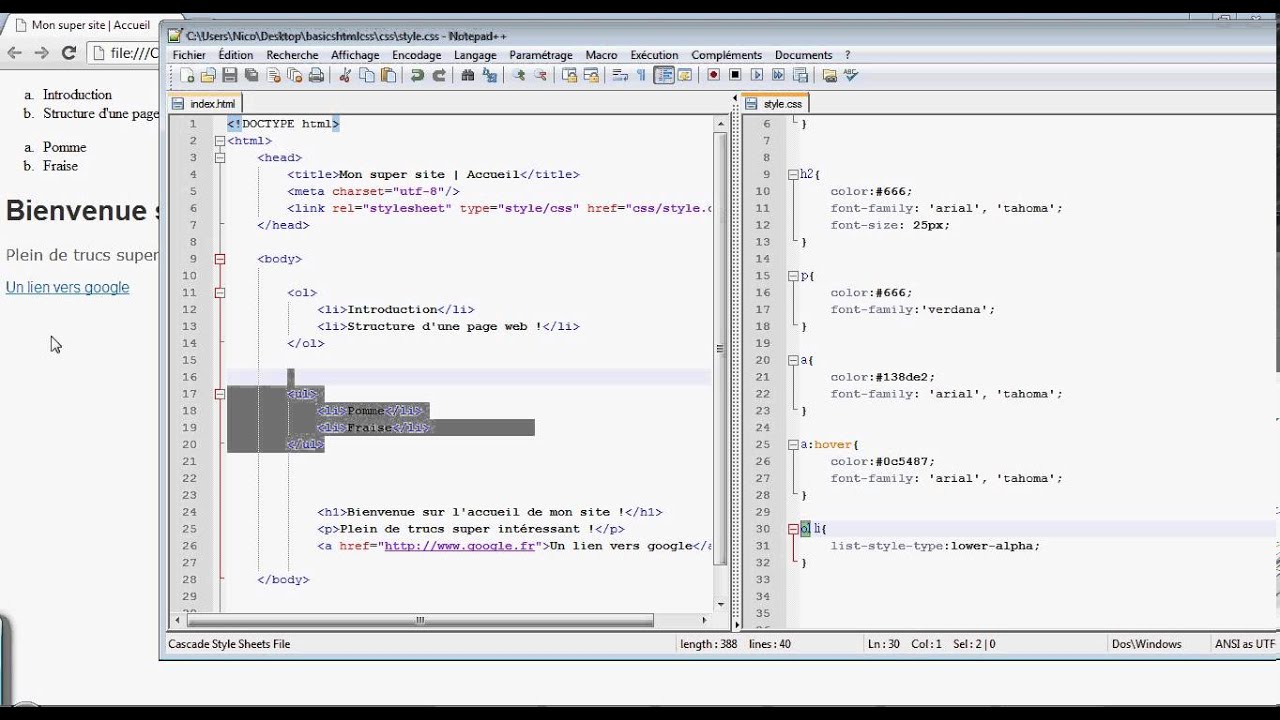Click the Stop recording macro icon
Viewport: 1280px width, 720px height.
[735, 75]
